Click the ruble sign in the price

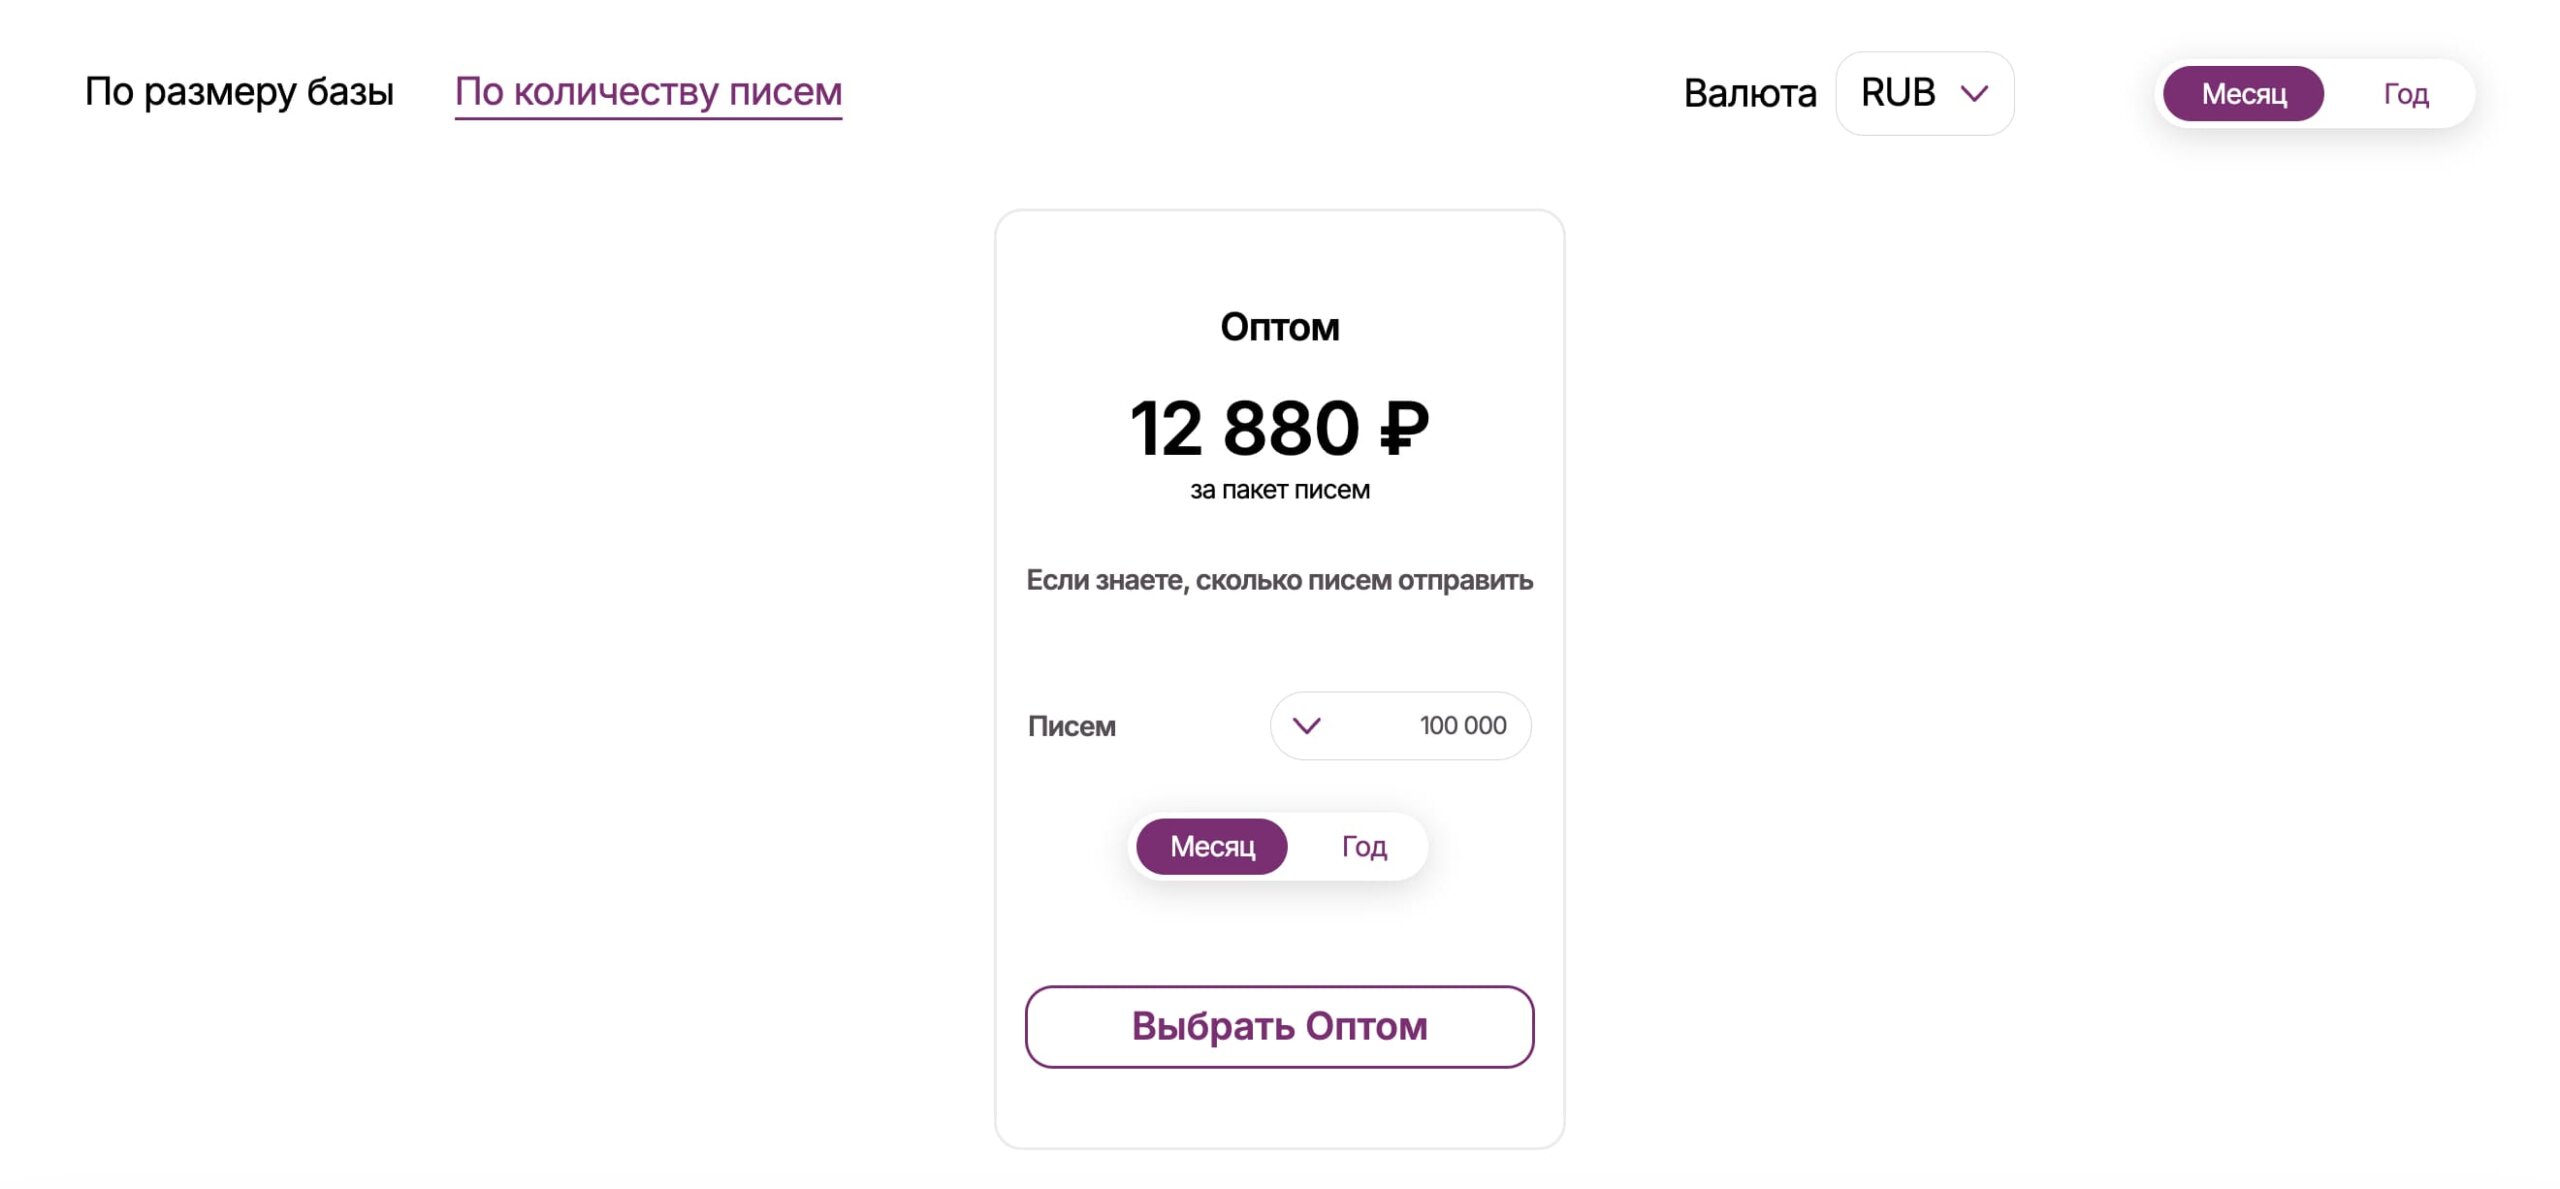click(x=1403, y=429)
